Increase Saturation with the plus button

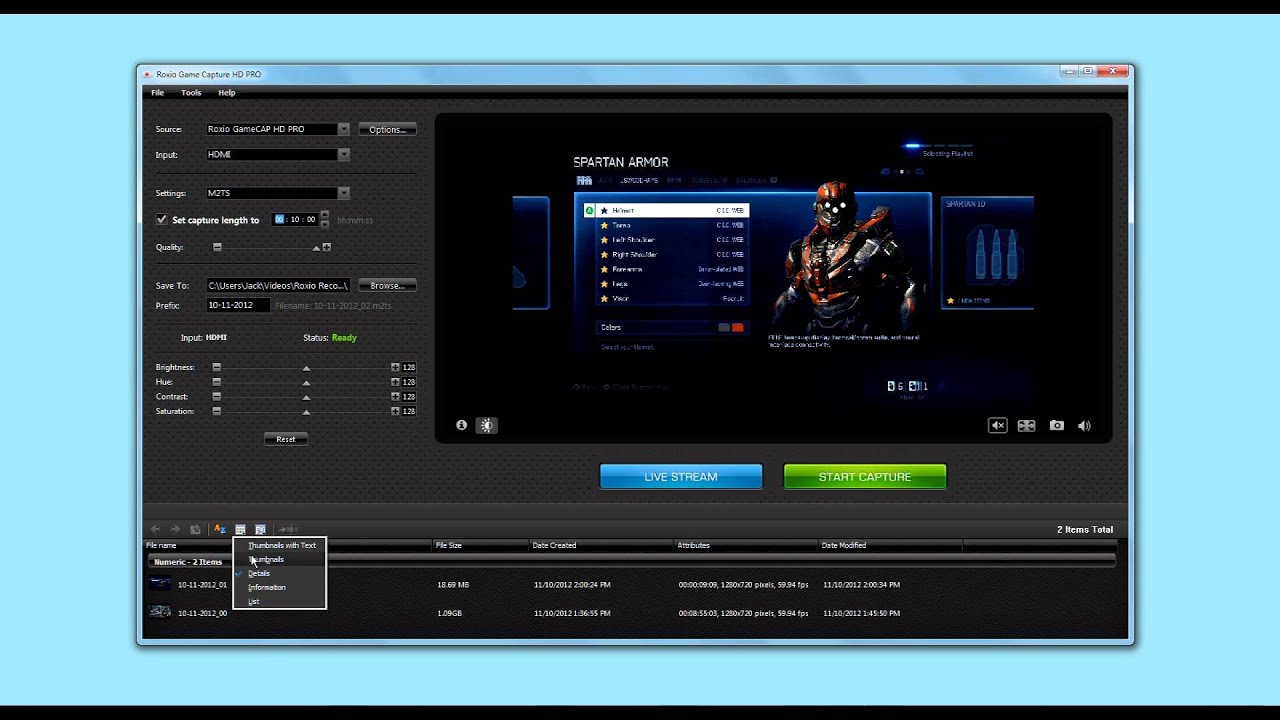(x=395, y=411)
